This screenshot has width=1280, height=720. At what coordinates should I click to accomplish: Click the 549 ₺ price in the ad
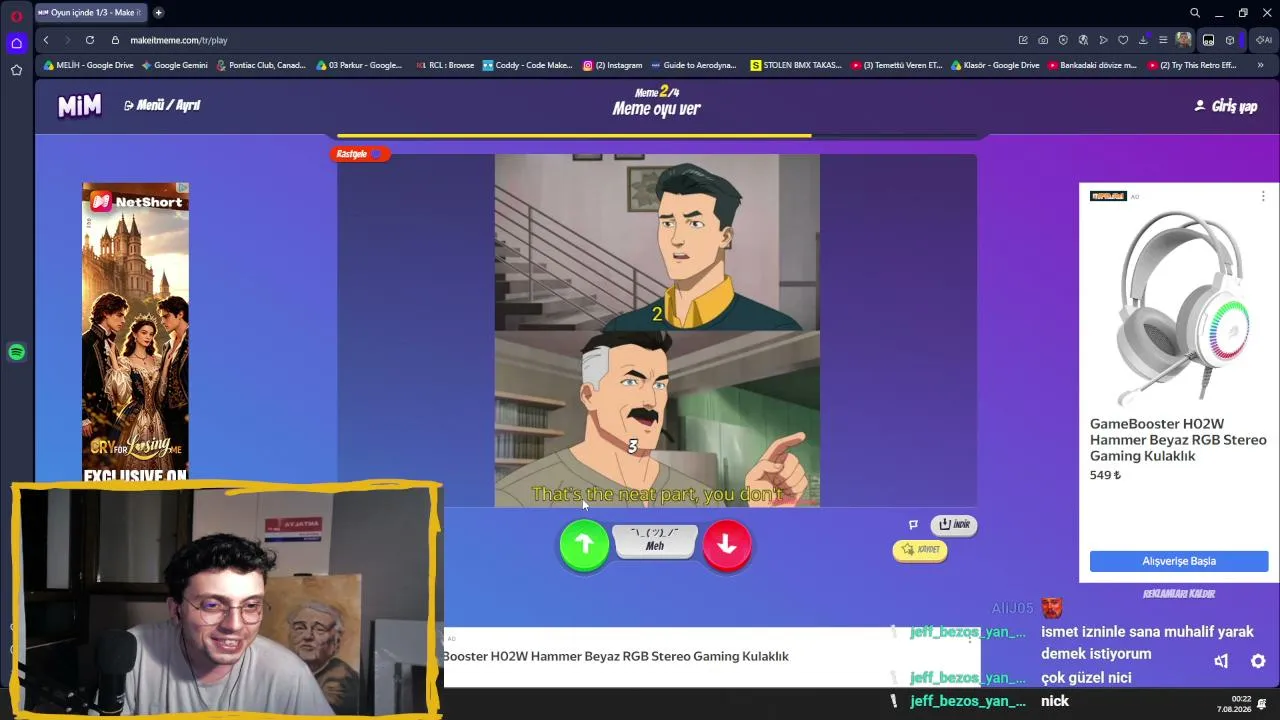(1105, 475)
